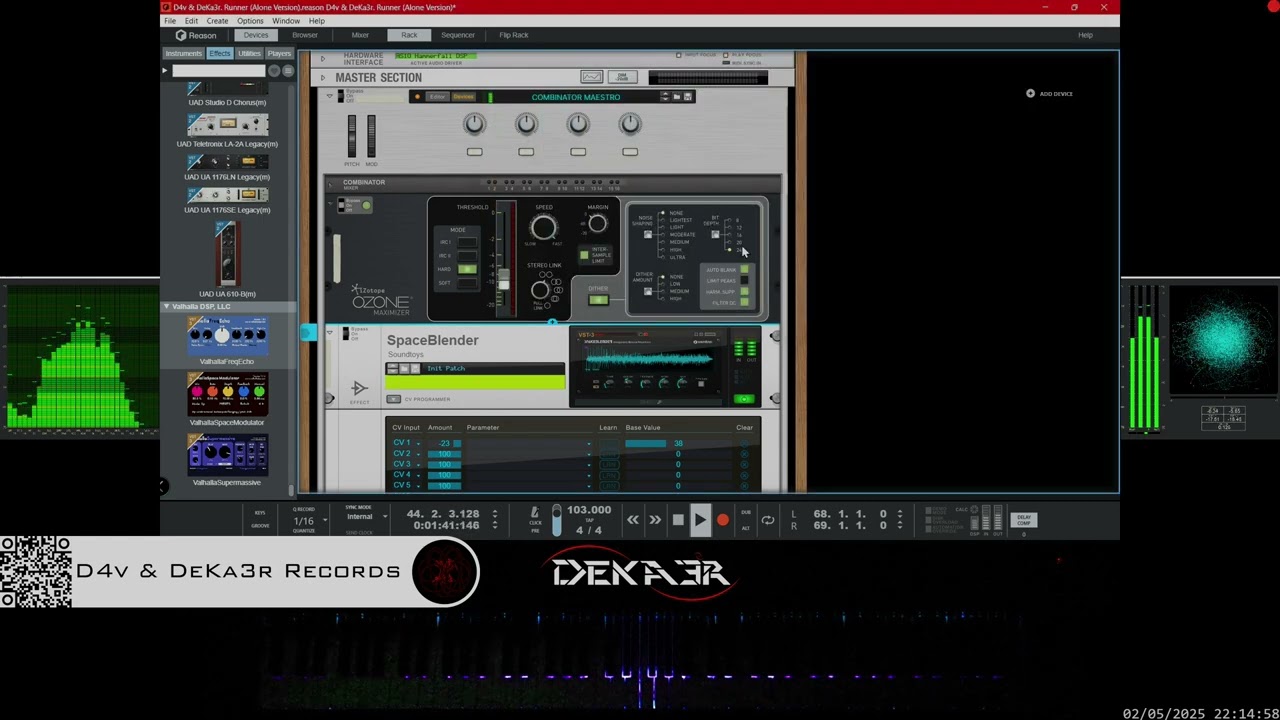Save the Combinator patch with disk icon
The image size is (1280, 720).
[x=688, y=97]
